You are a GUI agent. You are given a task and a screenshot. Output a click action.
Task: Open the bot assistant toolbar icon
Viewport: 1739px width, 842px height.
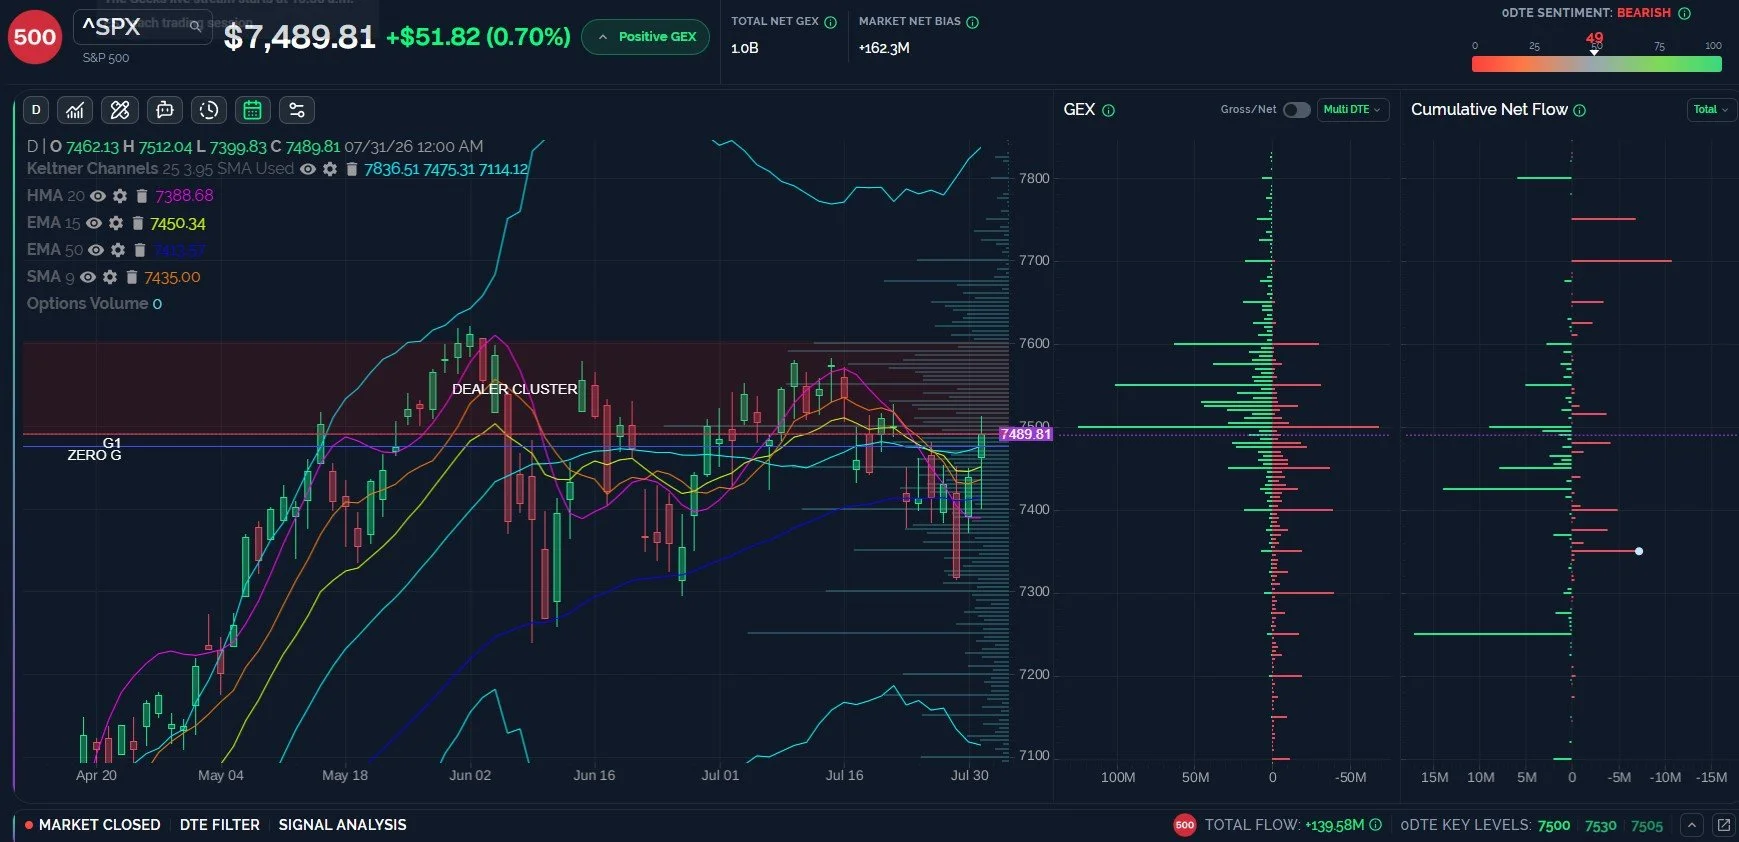165,110
